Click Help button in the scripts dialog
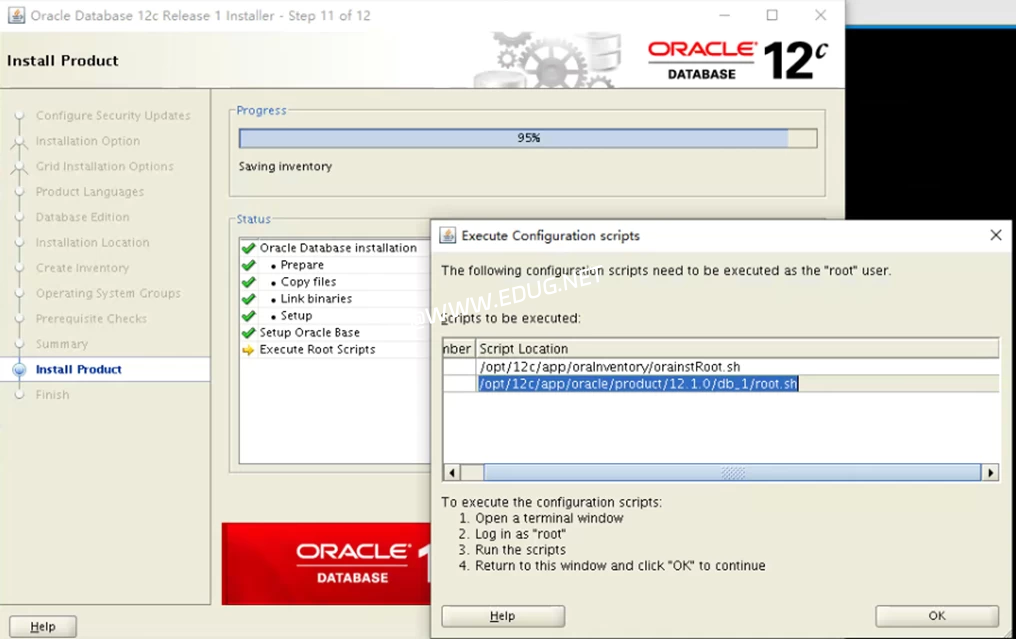This screenshot has height=639, width=1016. coord(503,616)
